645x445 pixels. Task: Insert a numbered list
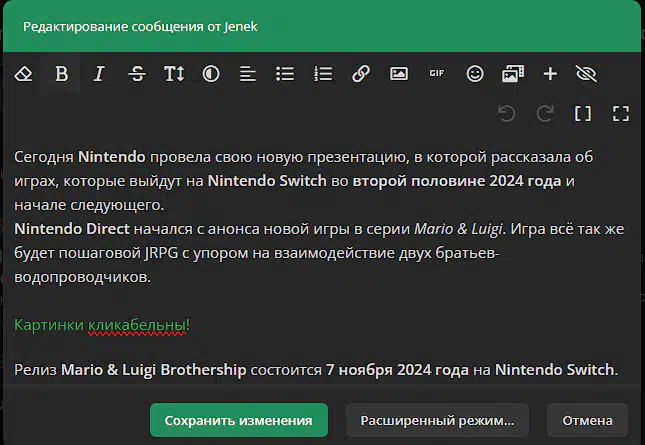pos(323,74)
